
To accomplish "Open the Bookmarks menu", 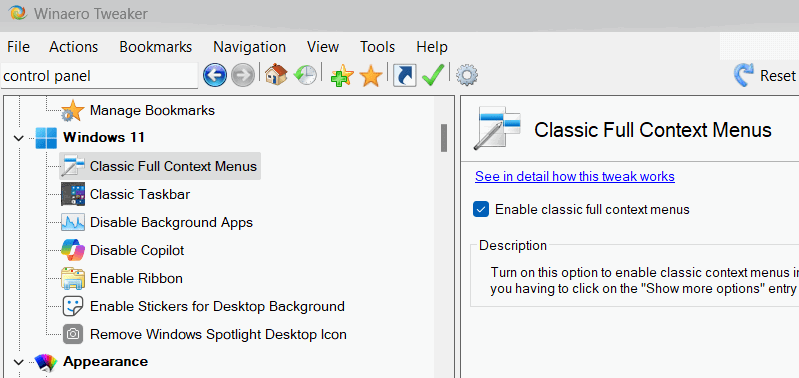I will pos(155,47).
